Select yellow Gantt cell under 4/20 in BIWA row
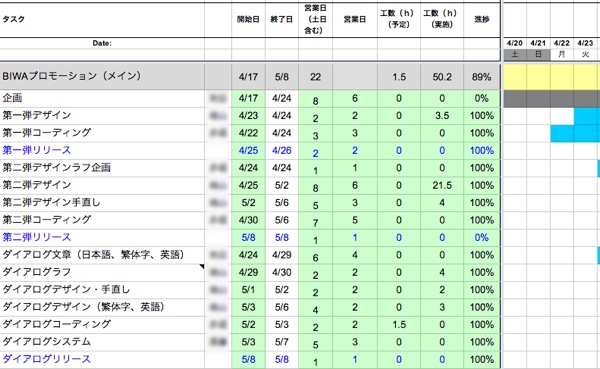The image size is (600, 369). click(x=515, y=77)
